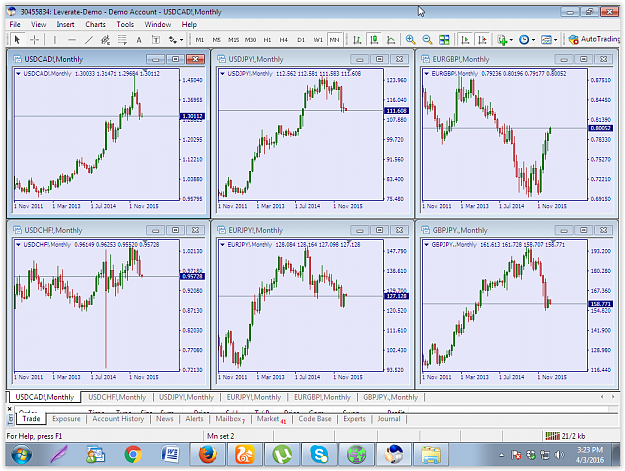Click the 1.30112 price label on USDCAD
625x471 pixels.
click(x=192, y=116)
